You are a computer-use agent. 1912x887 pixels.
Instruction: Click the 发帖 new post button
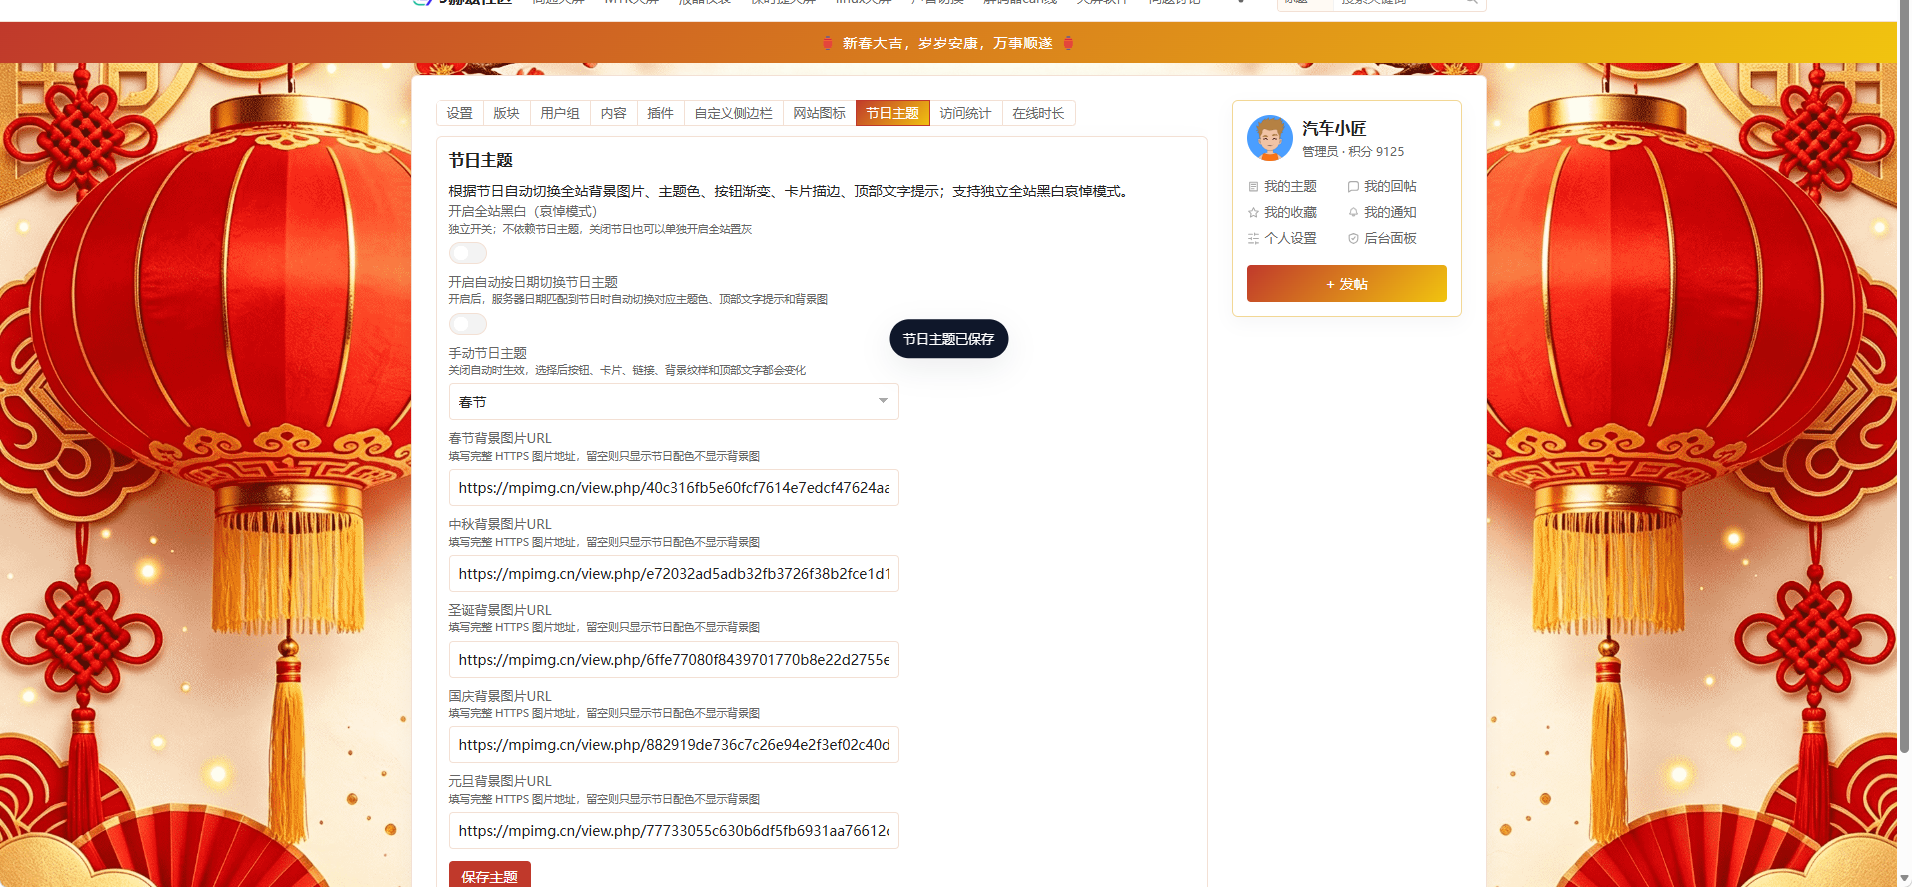[x=1346, y=284]
